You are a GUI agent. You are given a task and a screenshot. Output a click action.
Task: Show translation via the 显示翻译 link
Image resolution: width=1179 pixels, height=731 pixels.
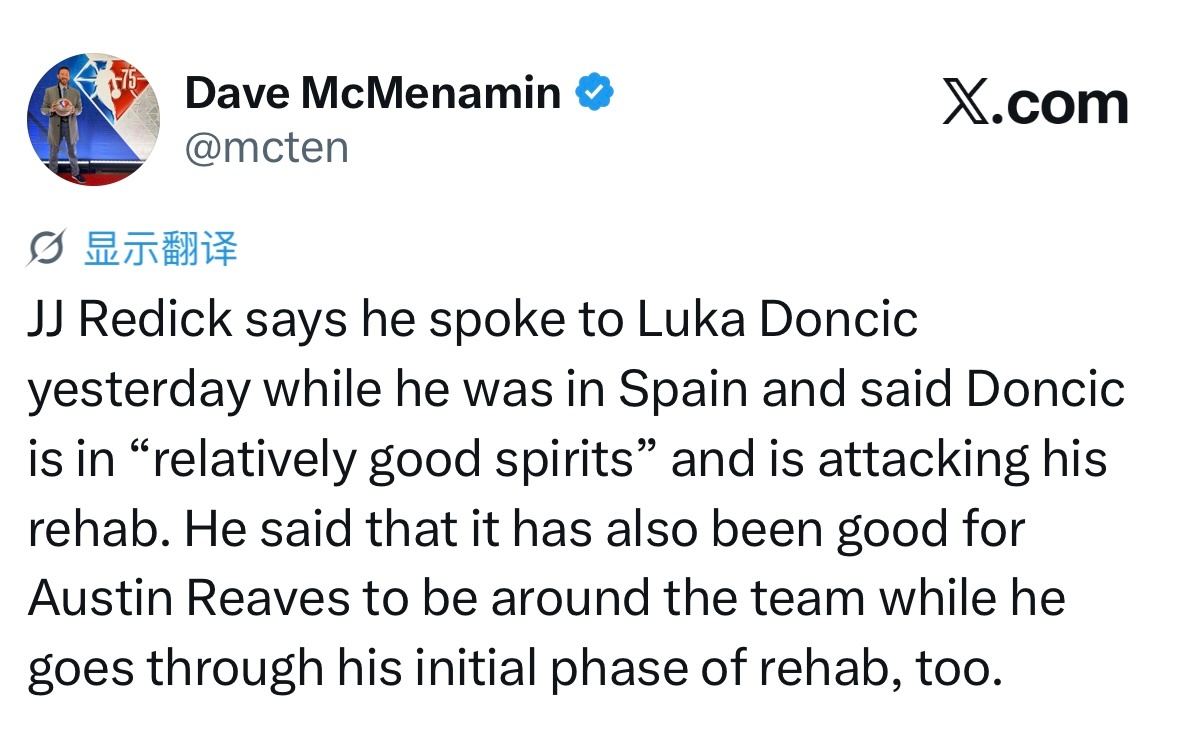coord(160,248)
